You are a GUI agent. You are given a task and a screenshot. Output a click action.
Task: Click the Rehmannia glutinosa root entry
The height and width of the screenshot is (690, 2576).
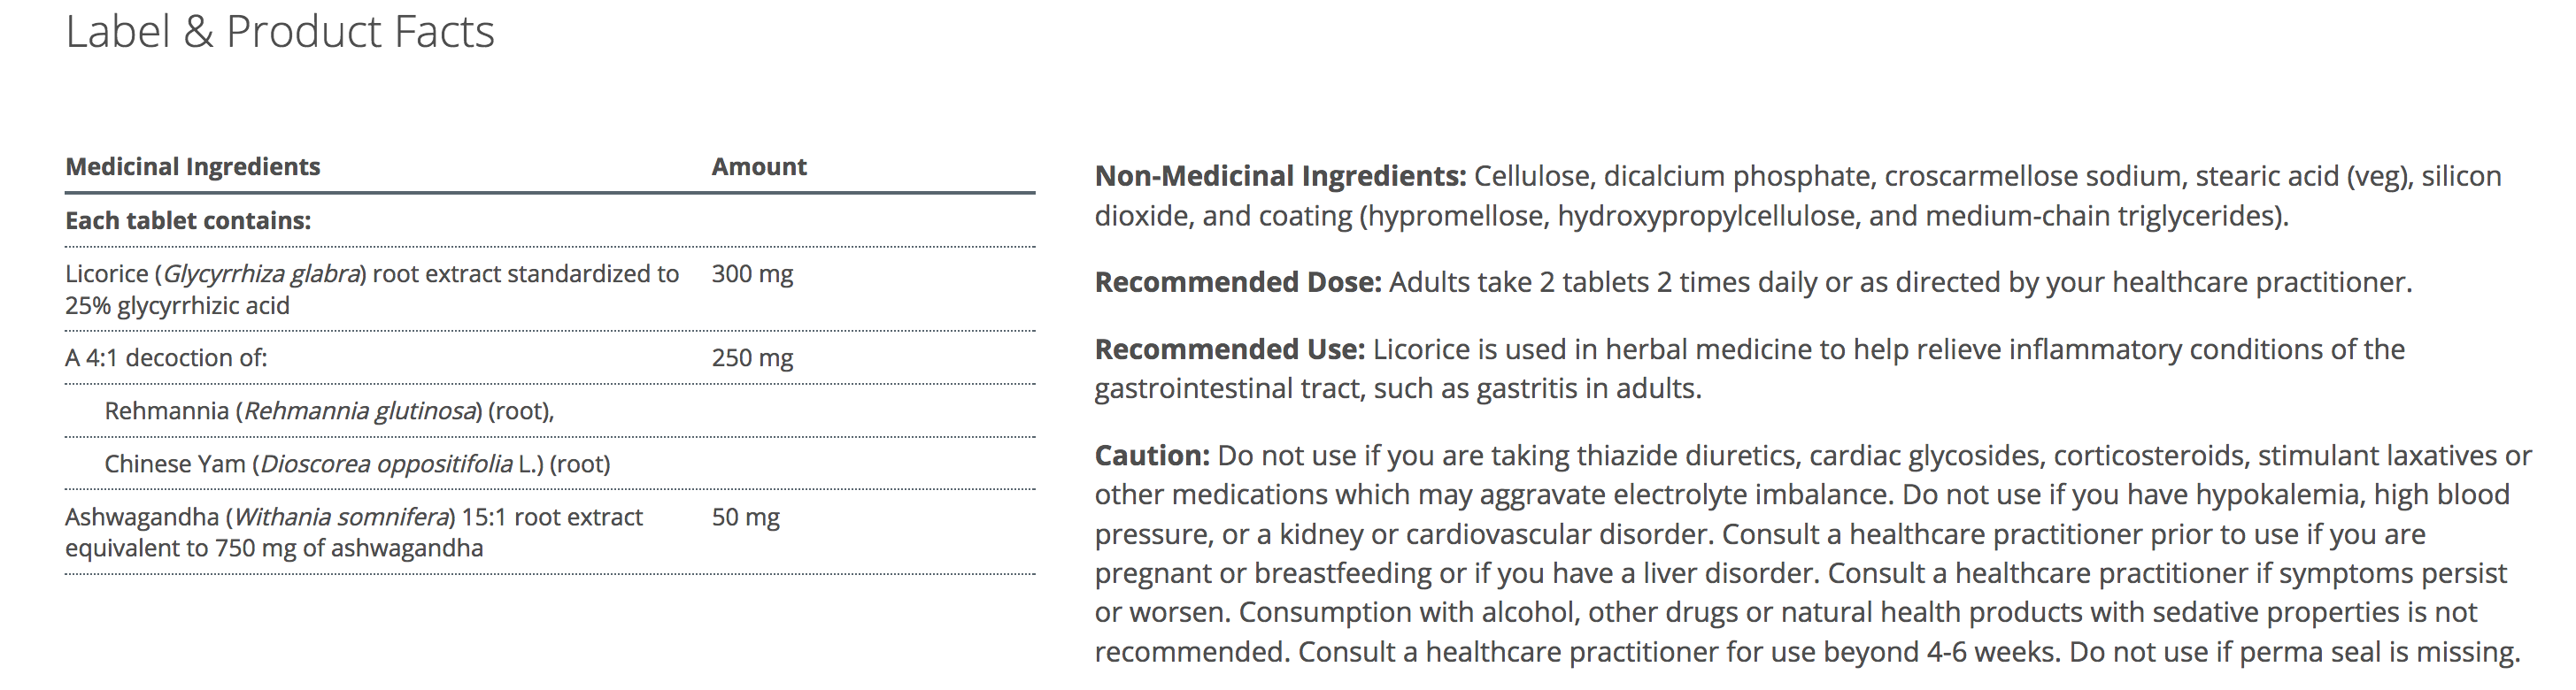coord(329,411)
